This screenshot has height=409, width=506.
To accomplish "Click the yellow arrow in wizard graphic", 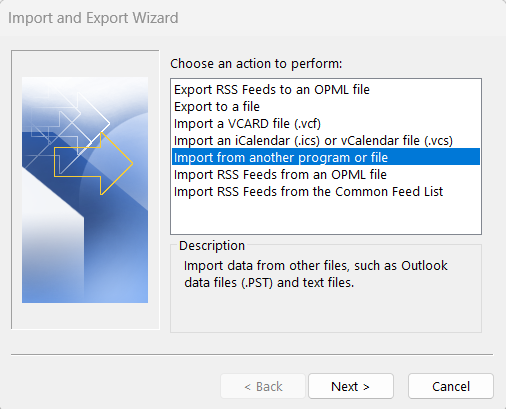I will click(94, 163).
